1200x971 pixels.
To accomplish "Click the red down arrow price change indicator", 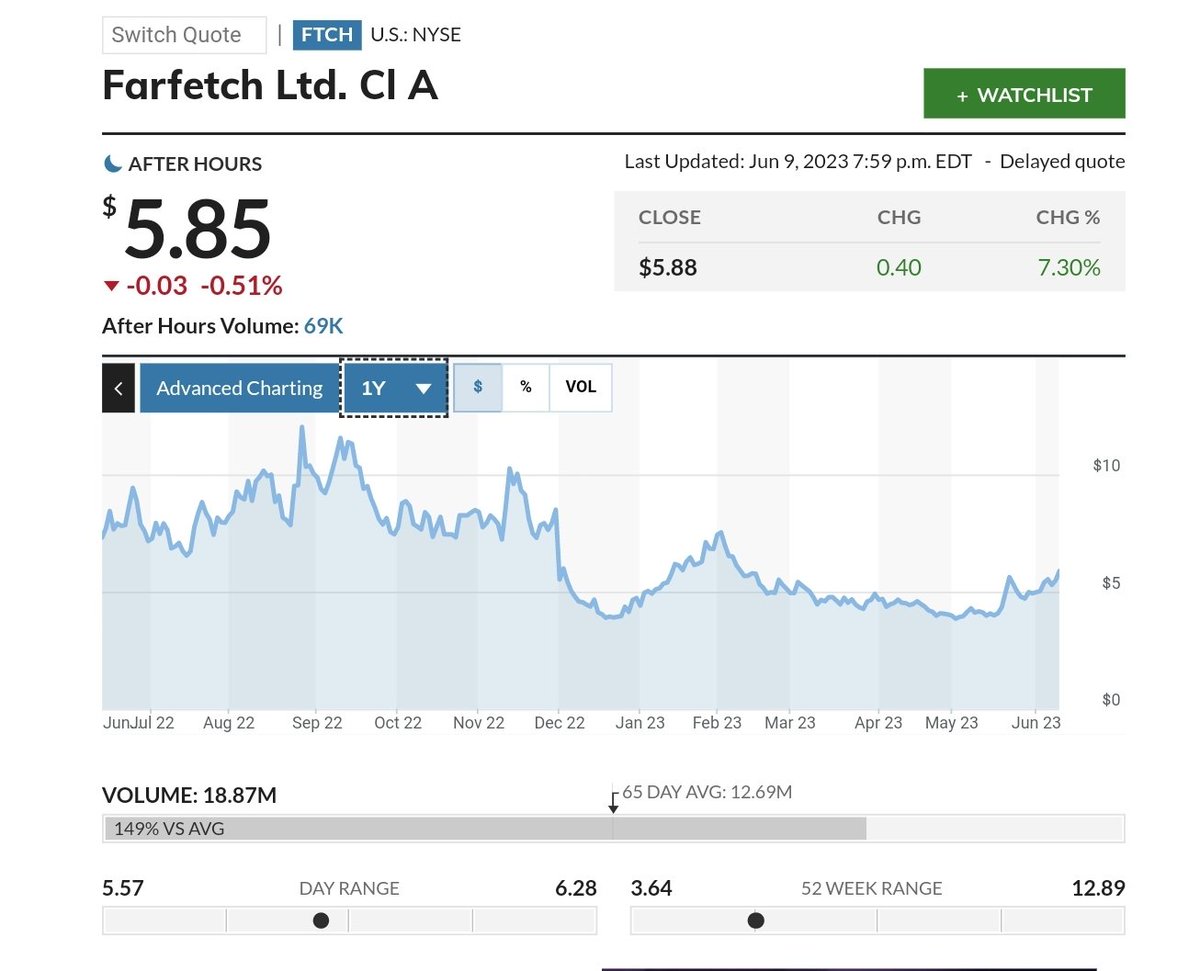I will (x=111, y=287).
